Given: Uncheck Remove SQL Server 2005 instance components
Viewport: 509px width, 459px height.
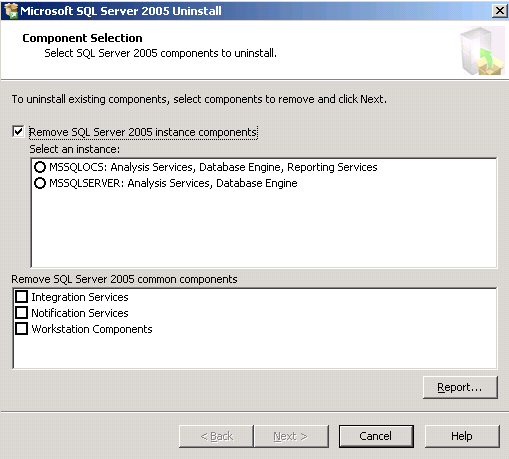Looking at the screenshot, I should click(18, 131).
